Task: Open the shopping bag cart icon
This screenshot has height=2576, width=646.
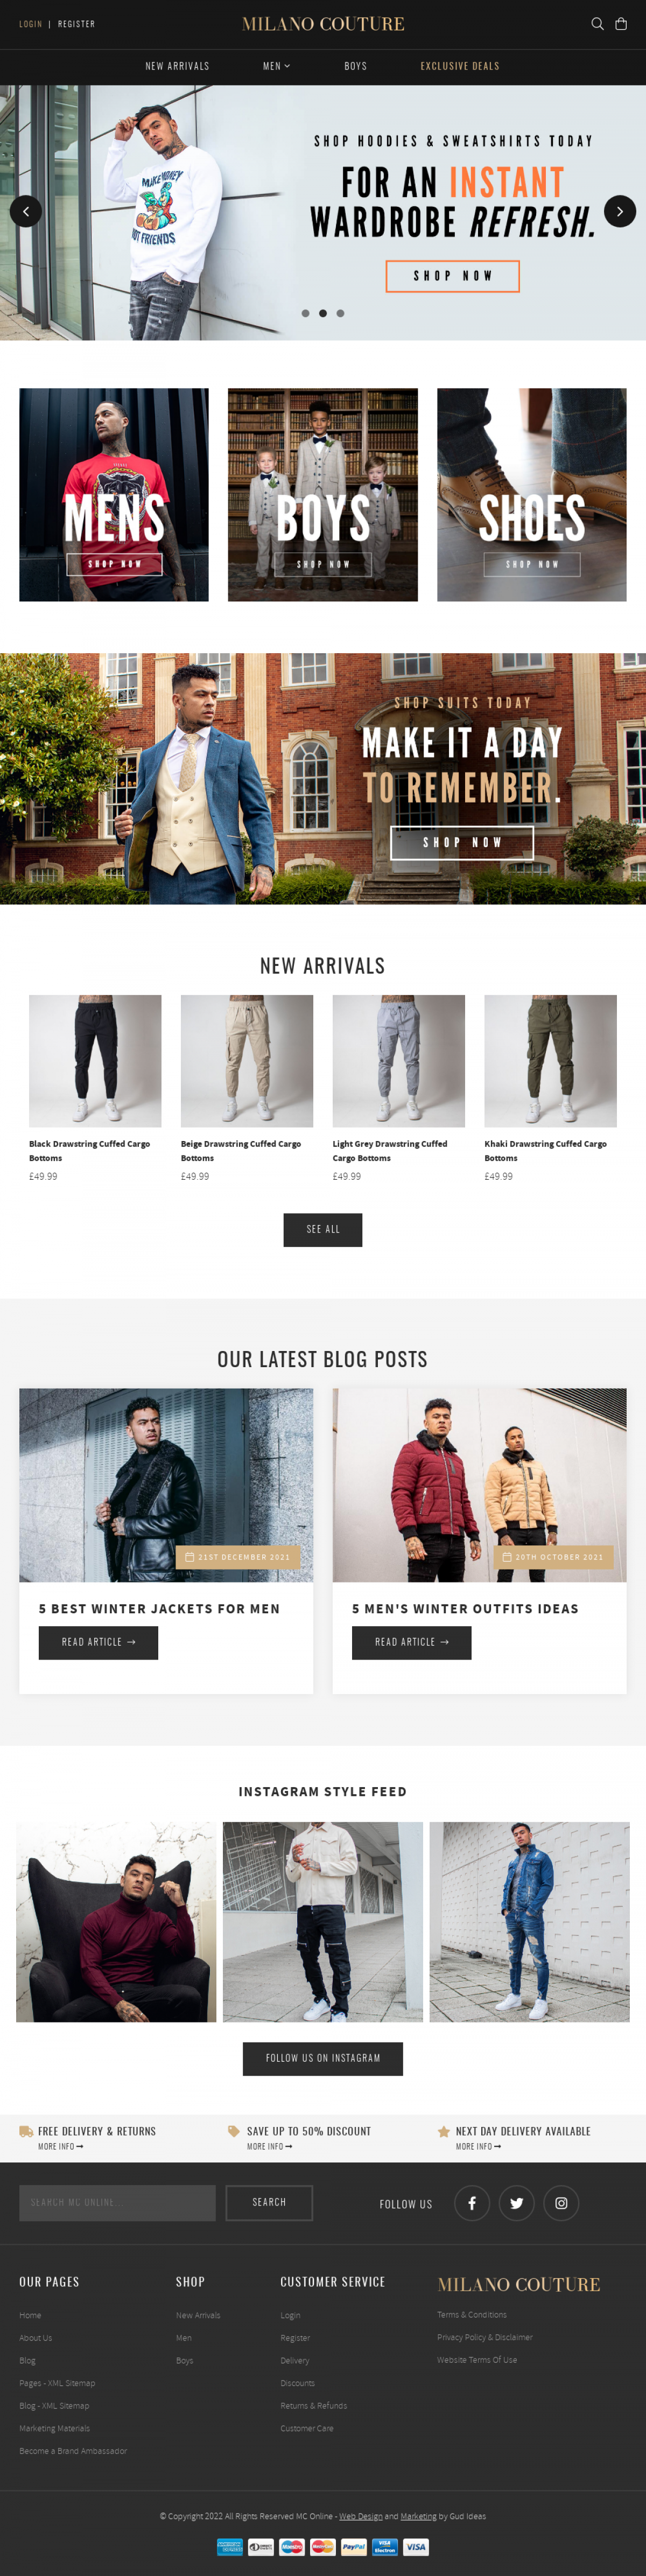Action: (x=621, y=24)
